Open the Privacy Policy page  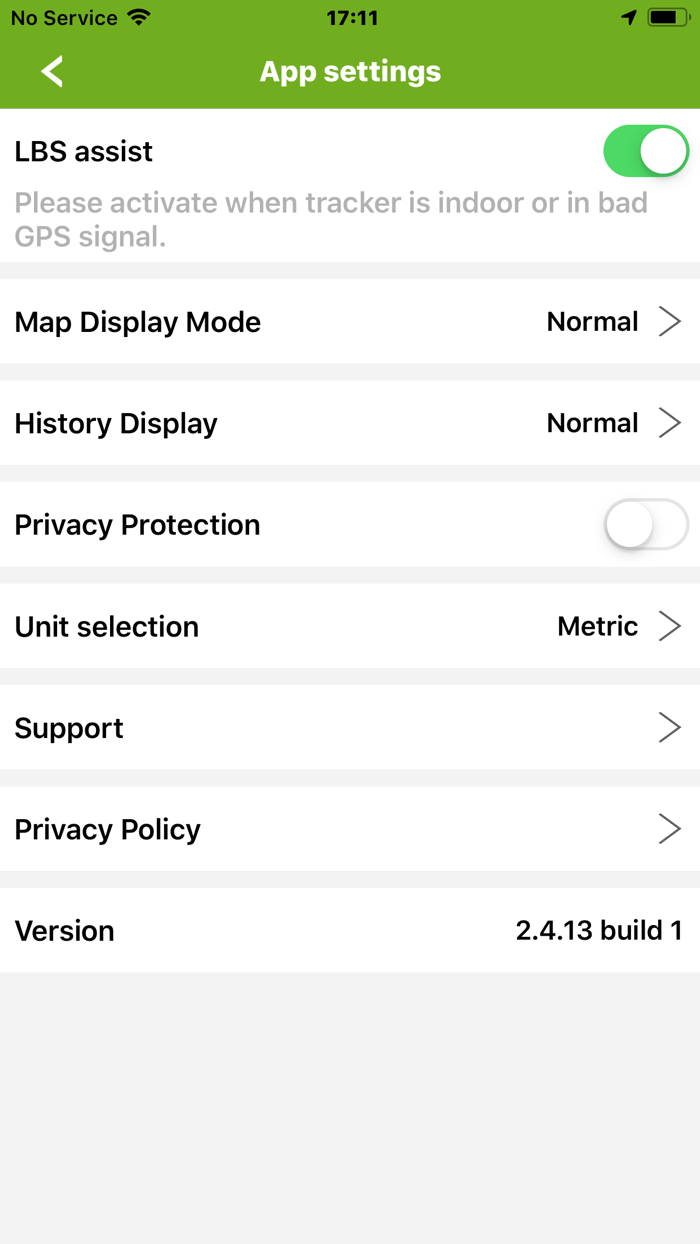coord(350,828)
